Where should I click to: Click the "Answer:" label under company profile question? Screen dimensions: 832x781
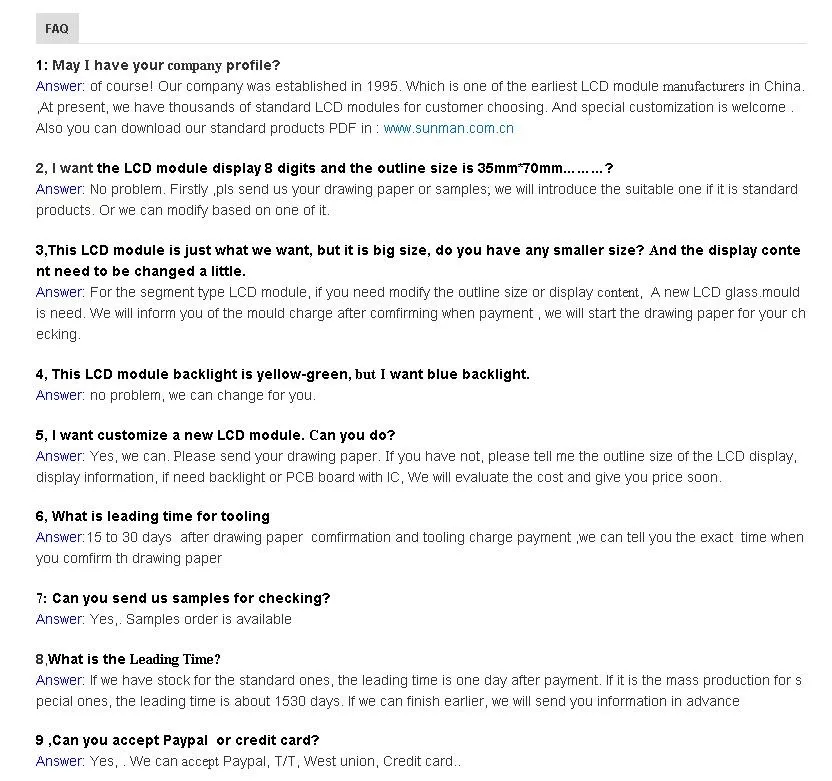pos(60,86)
